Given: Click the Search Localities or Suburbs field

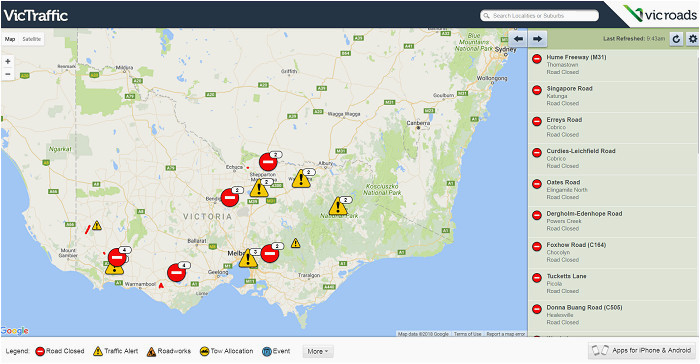Looking at the screenshot, I should coord(539,16).
